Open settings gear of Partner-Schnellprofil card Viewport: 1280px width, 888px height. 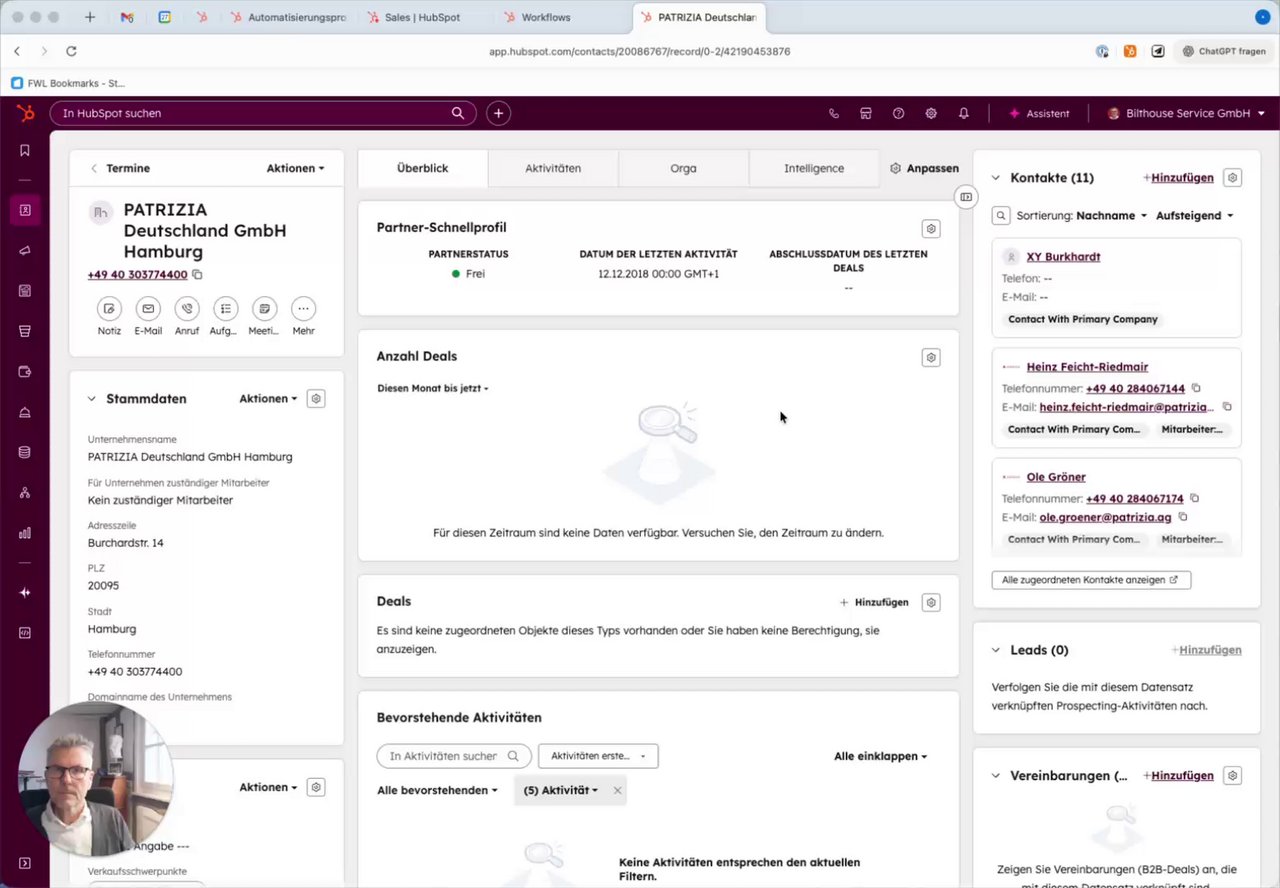pos(931,229)
